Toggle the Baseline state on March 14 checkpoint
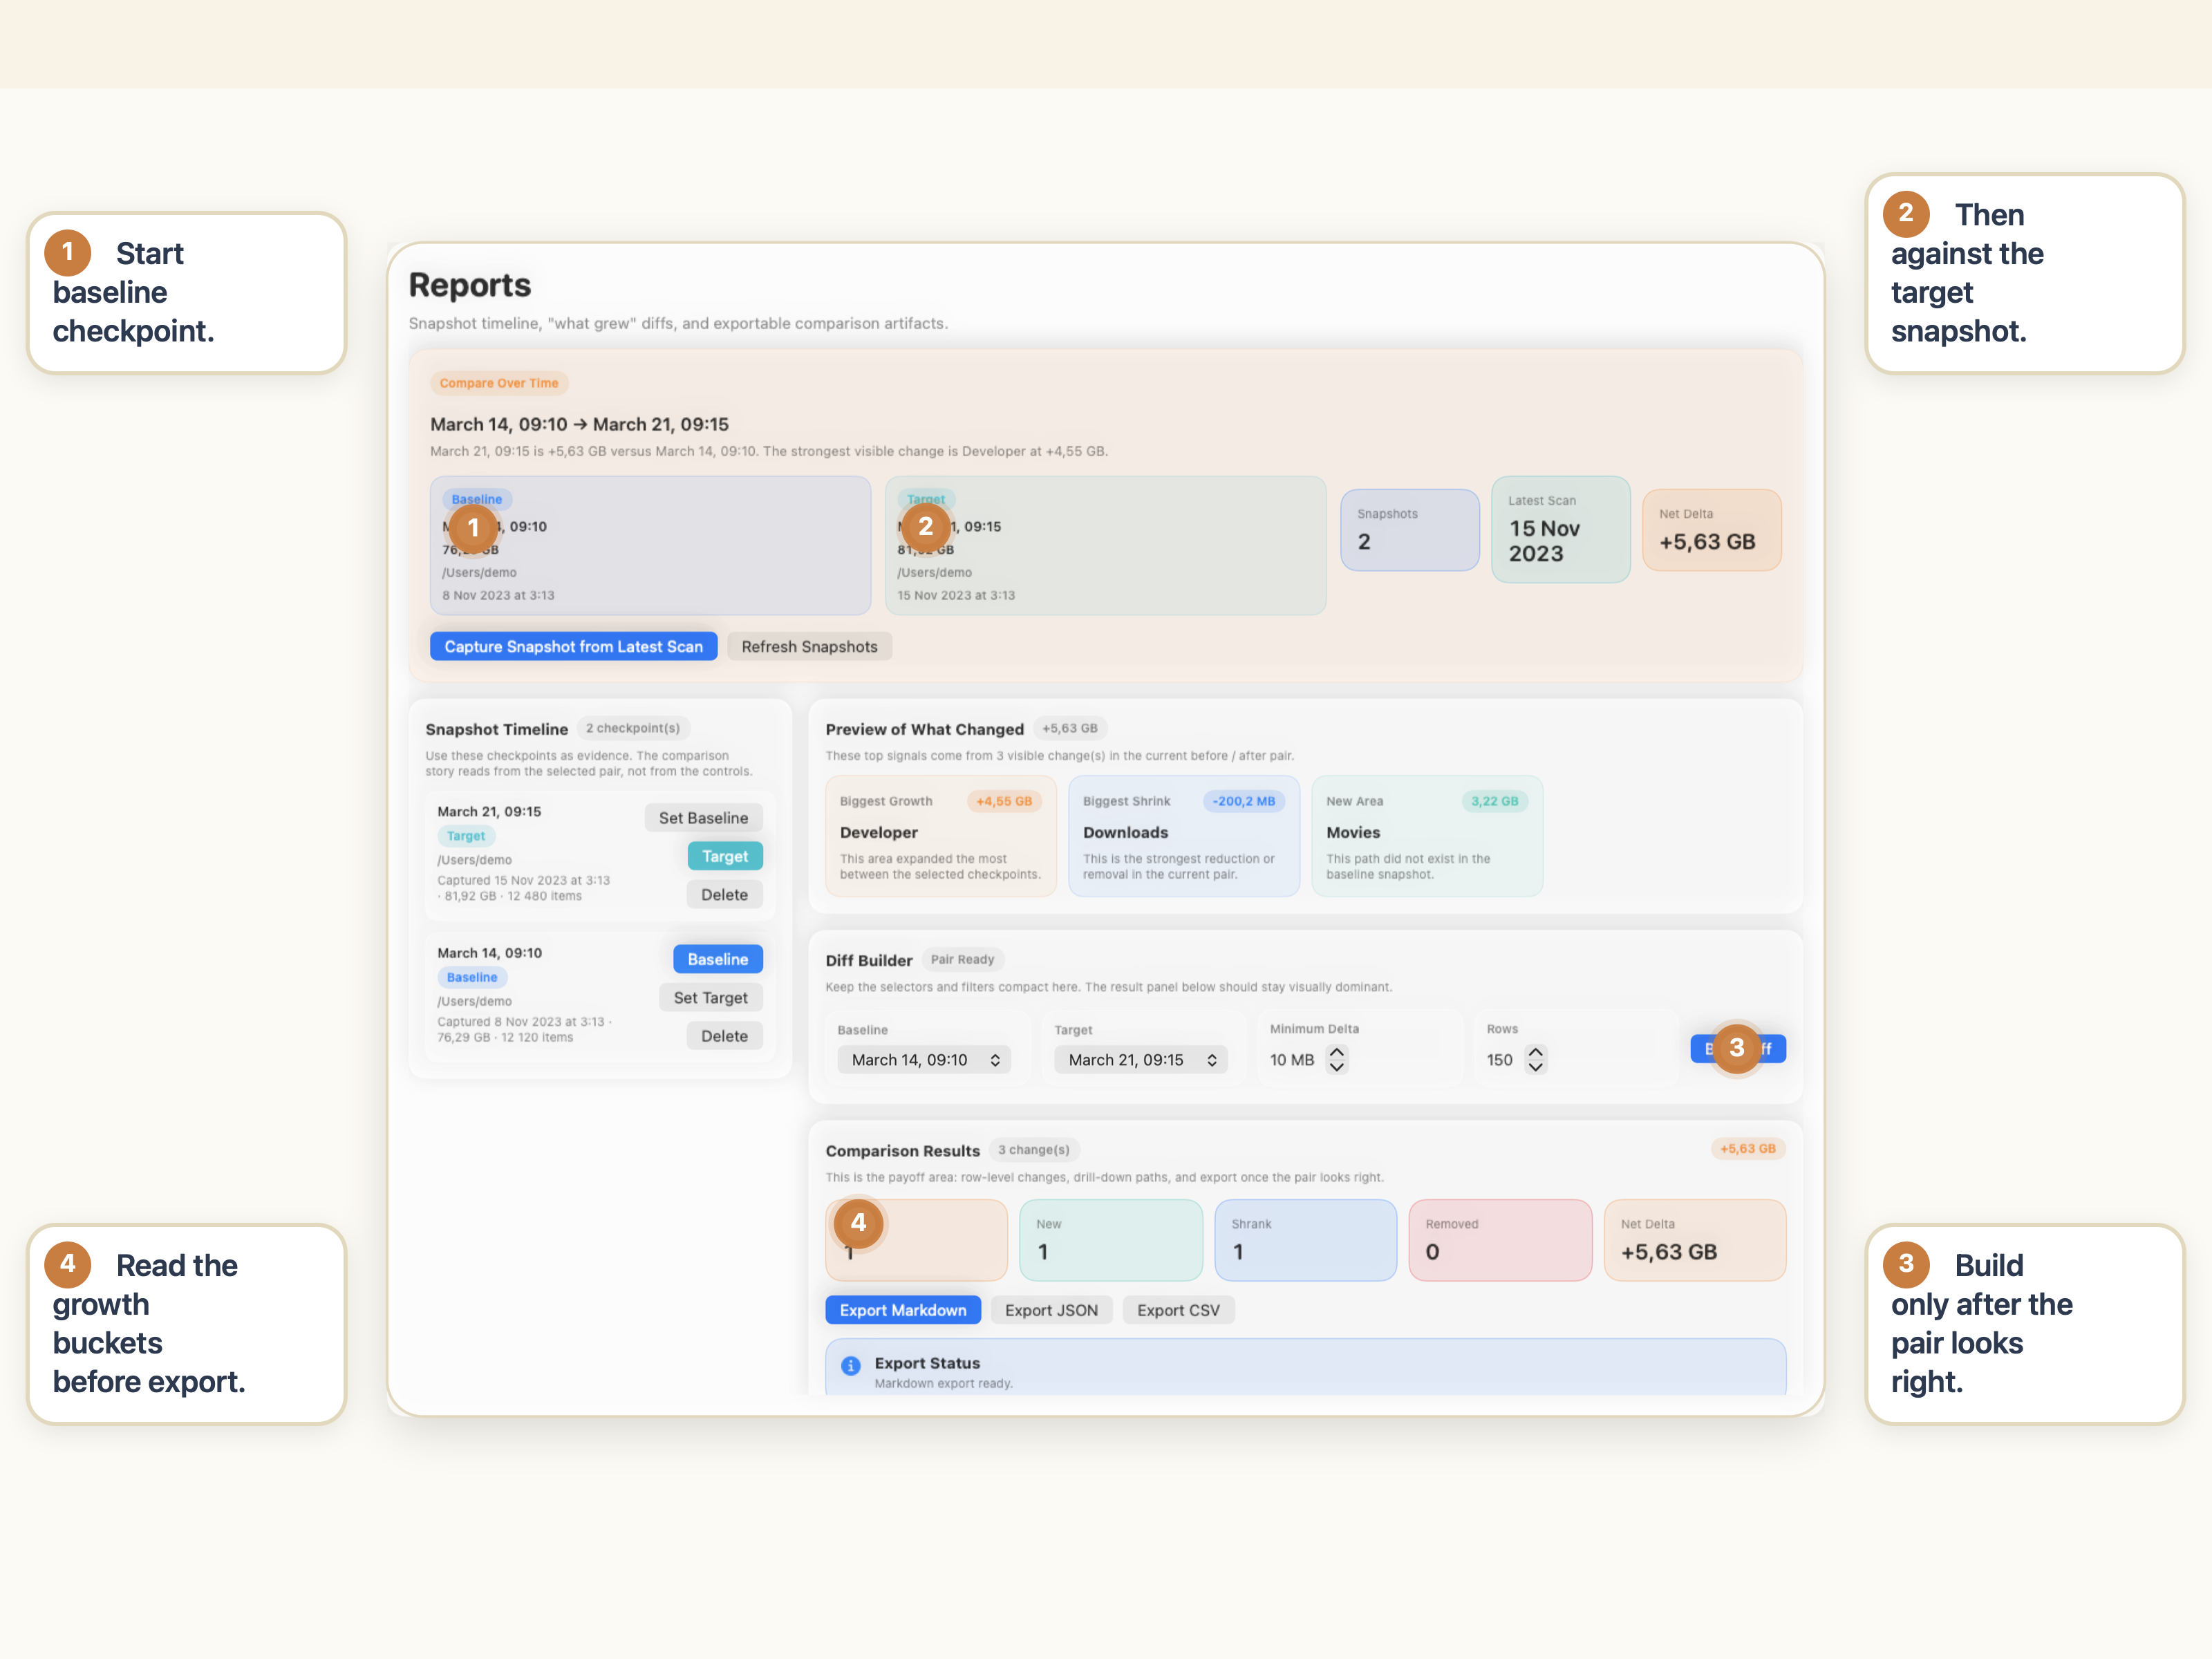2212x1659 pixels. [x=717, y=958]
